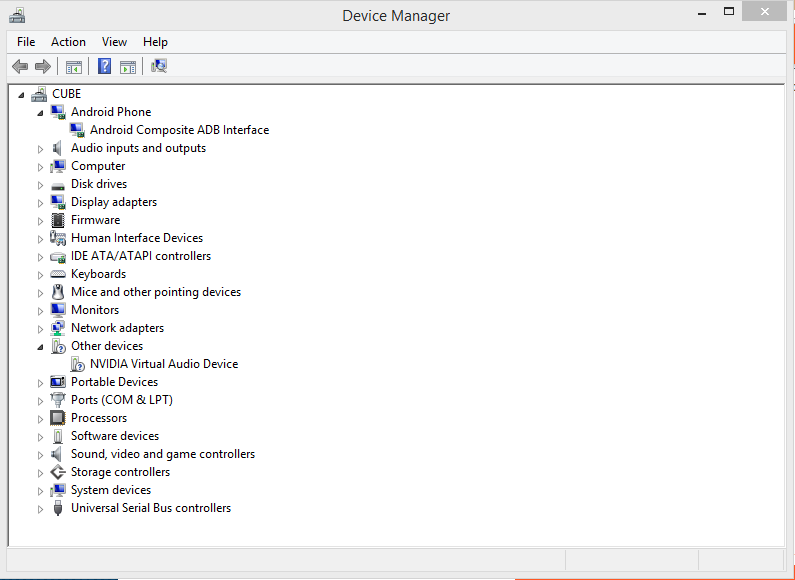Select Sound, video and game controllers
The height and width of the screenshot is (580, 795).
coord(162,454)
